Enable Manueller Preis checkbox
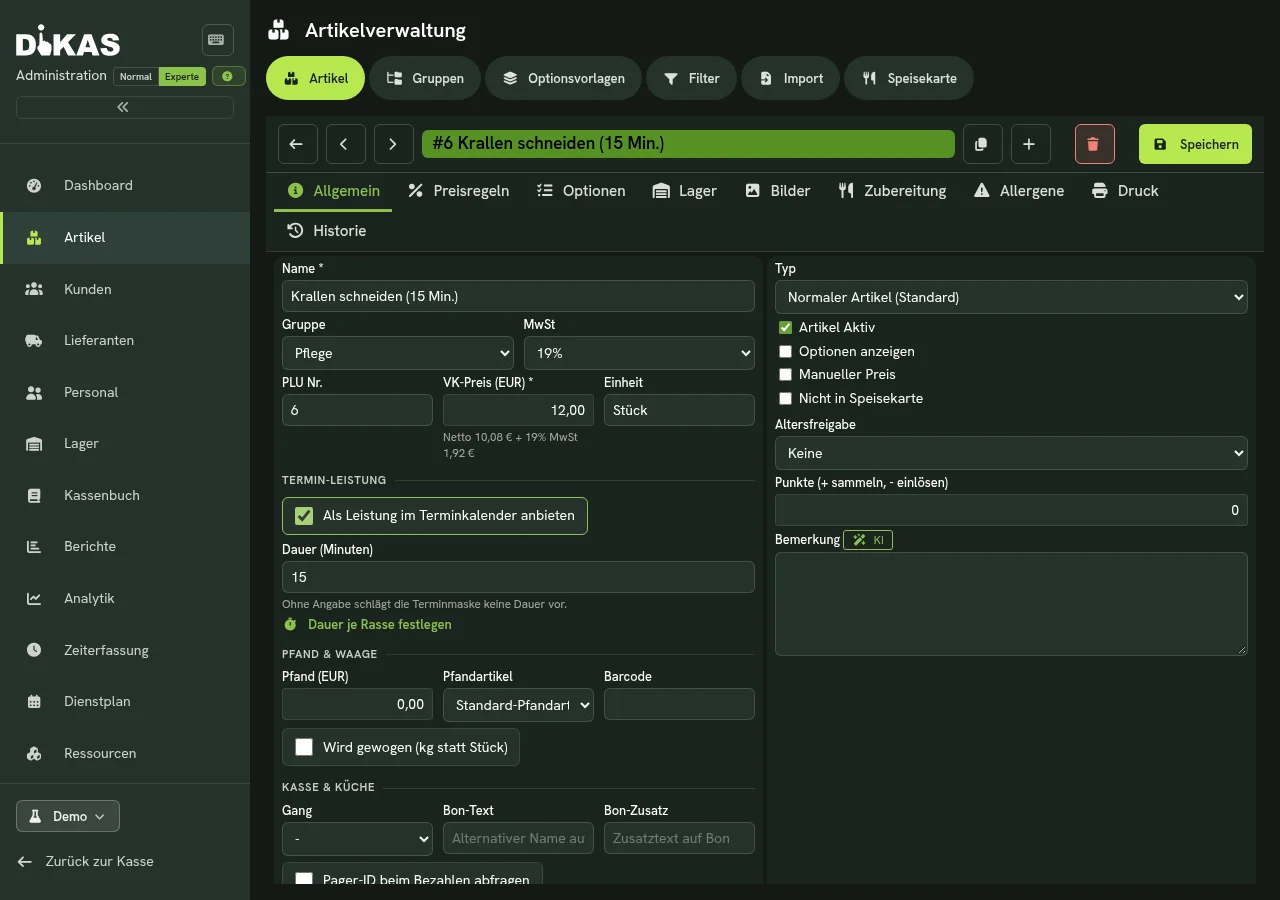The height and width of the screenshot is (900, 1280). click(x=785, y=374)
